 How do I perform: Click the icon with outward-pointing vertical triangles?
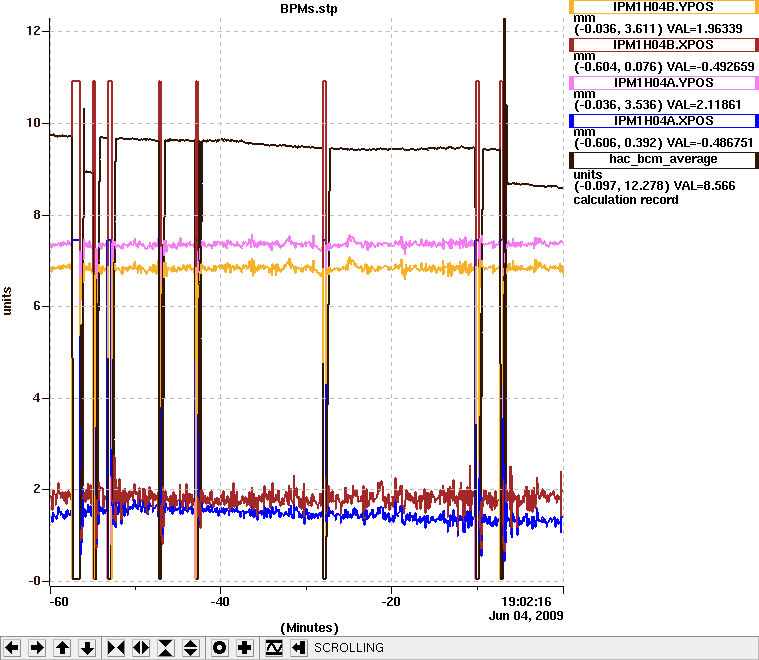coord(191,647)
